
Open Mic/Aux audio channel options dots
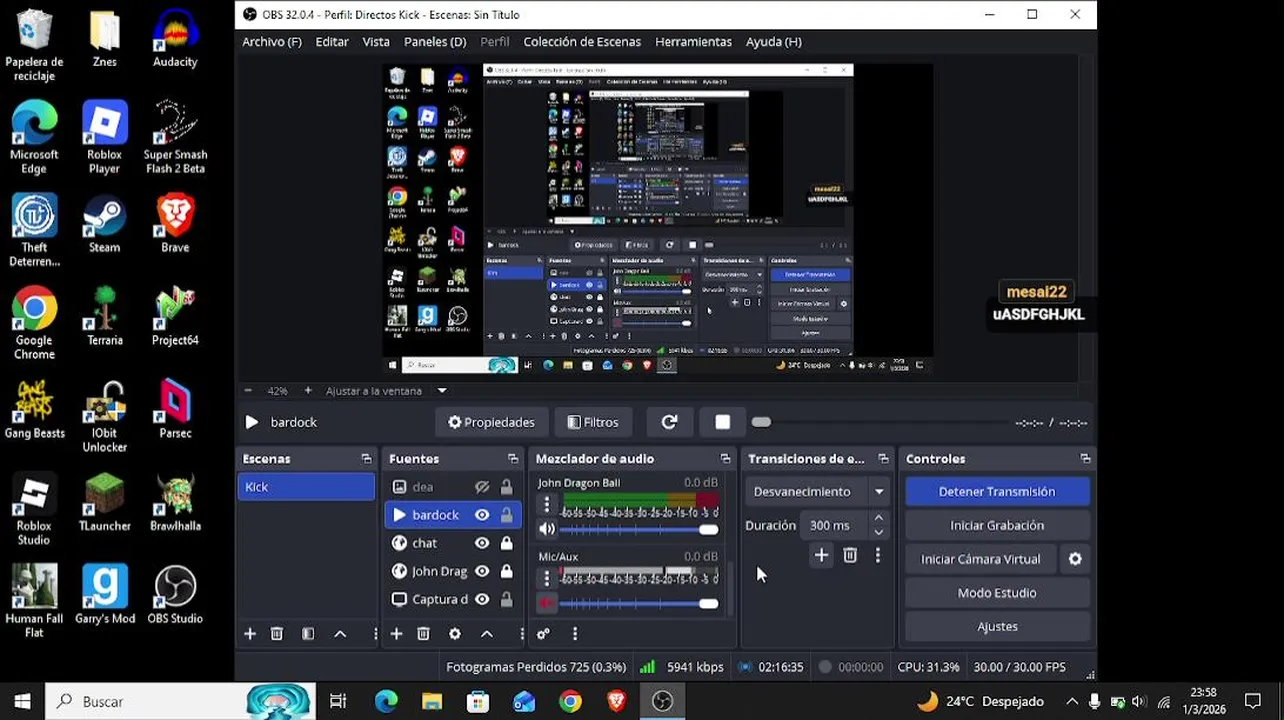tap(546, 578)
